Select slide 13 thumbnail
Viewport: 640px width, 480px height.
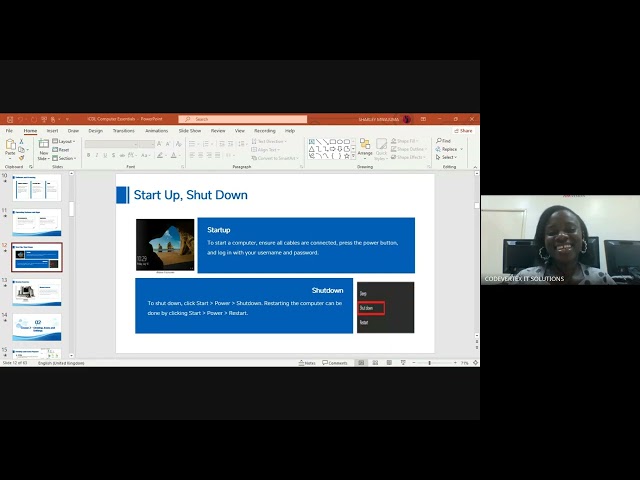click(37, 292)
